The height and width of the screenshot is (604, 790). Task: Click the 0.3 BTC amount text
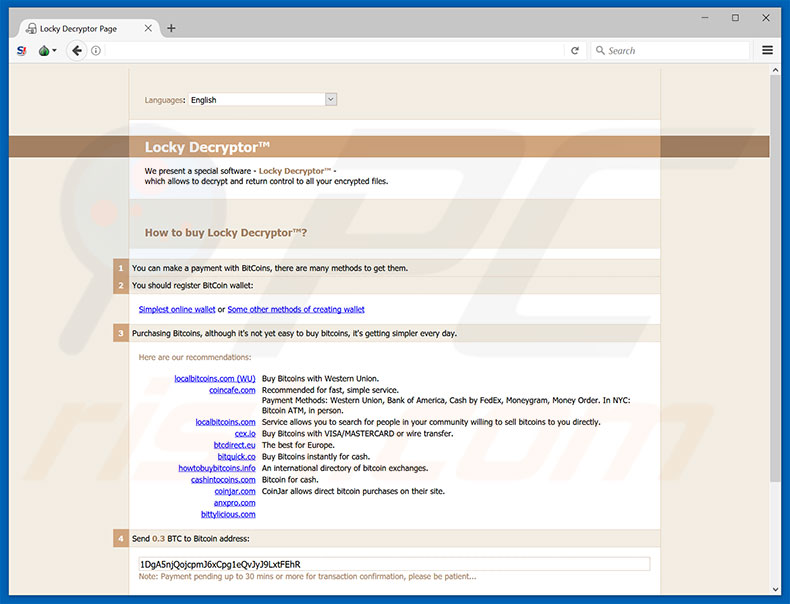click(x=158, y=539)
